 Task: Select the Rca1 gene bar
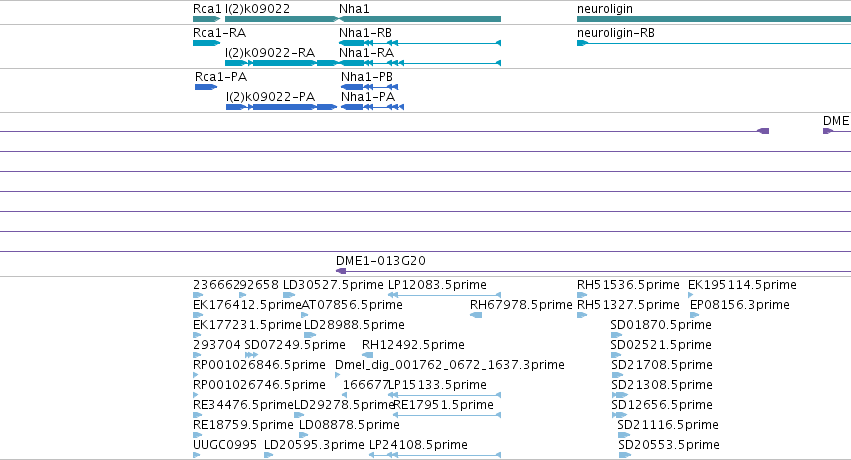coord(206,19)
